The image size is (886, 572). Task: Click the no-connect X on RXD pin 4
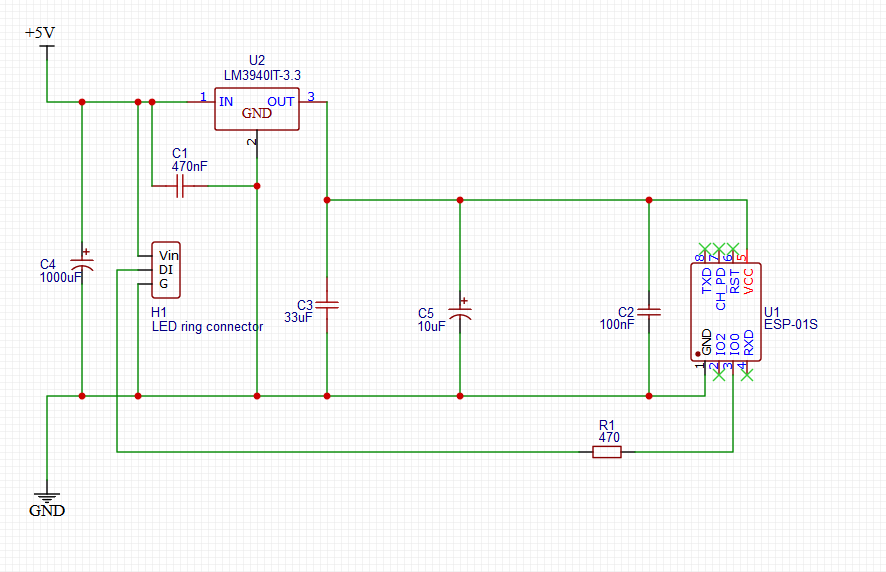(747, 375)
